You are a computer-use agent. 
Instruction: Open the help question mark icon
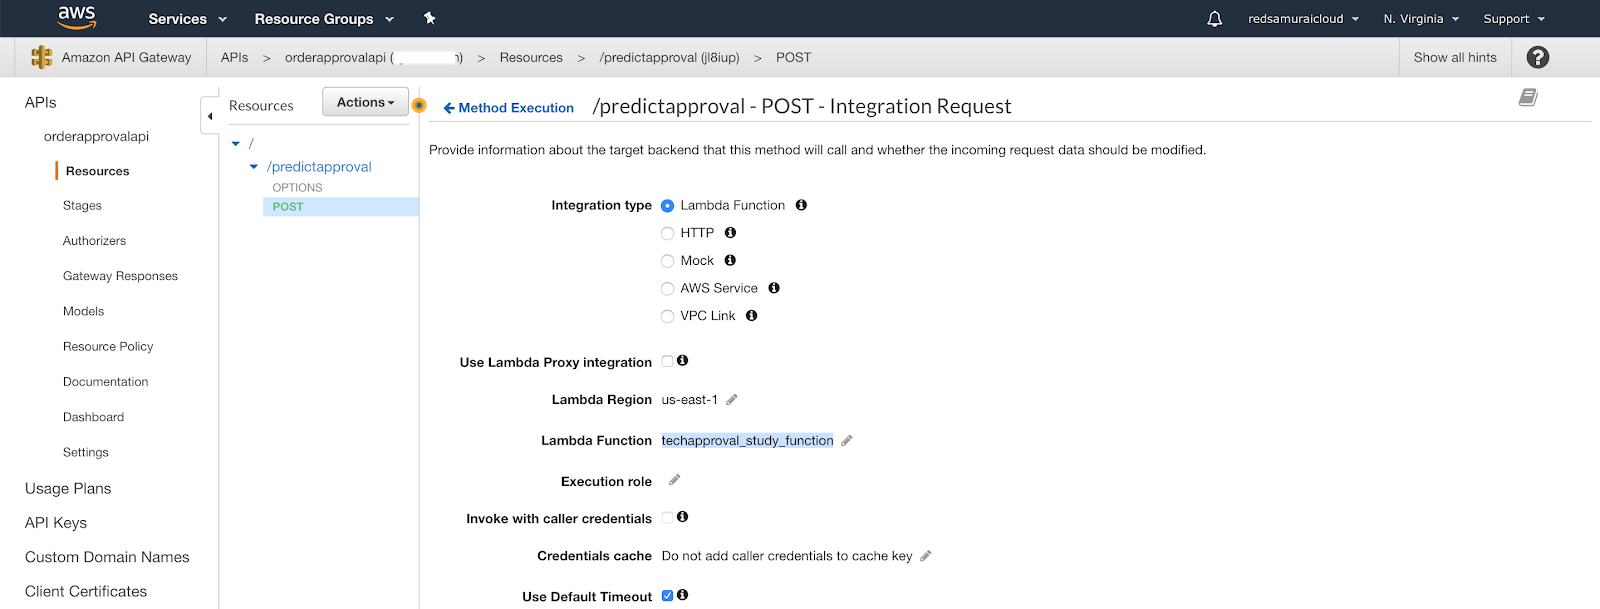tap(1537, 57)
